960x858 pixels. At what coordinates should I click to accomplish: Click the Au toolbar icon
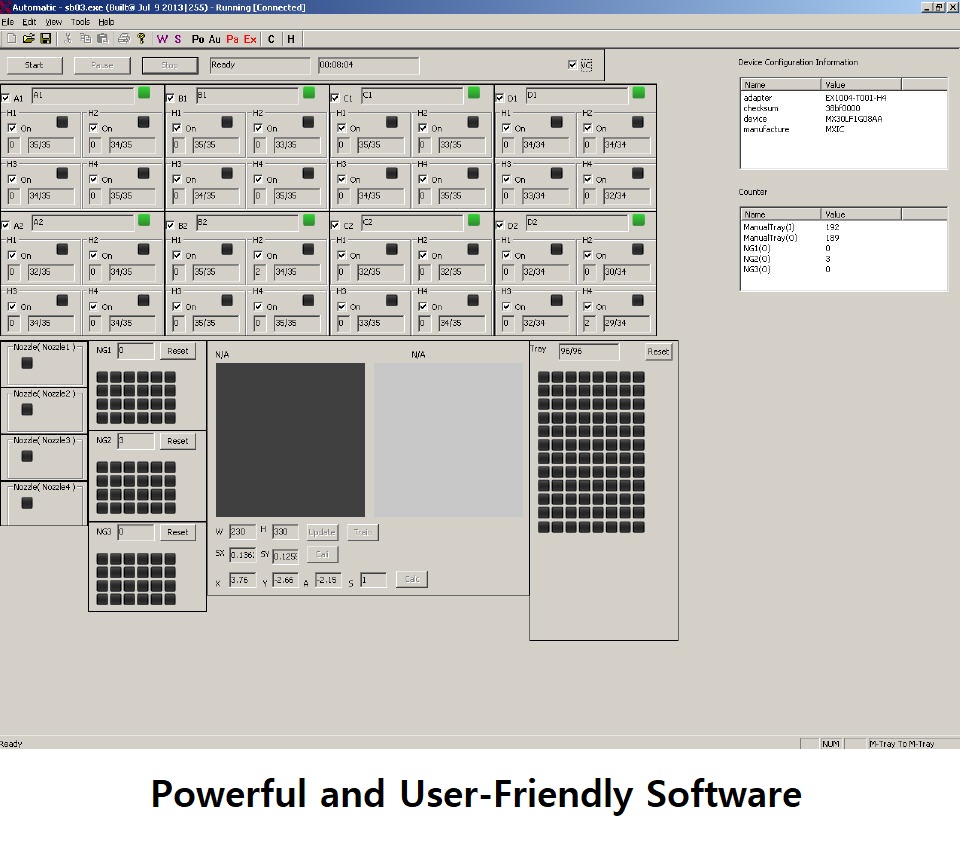pos(215,39)
